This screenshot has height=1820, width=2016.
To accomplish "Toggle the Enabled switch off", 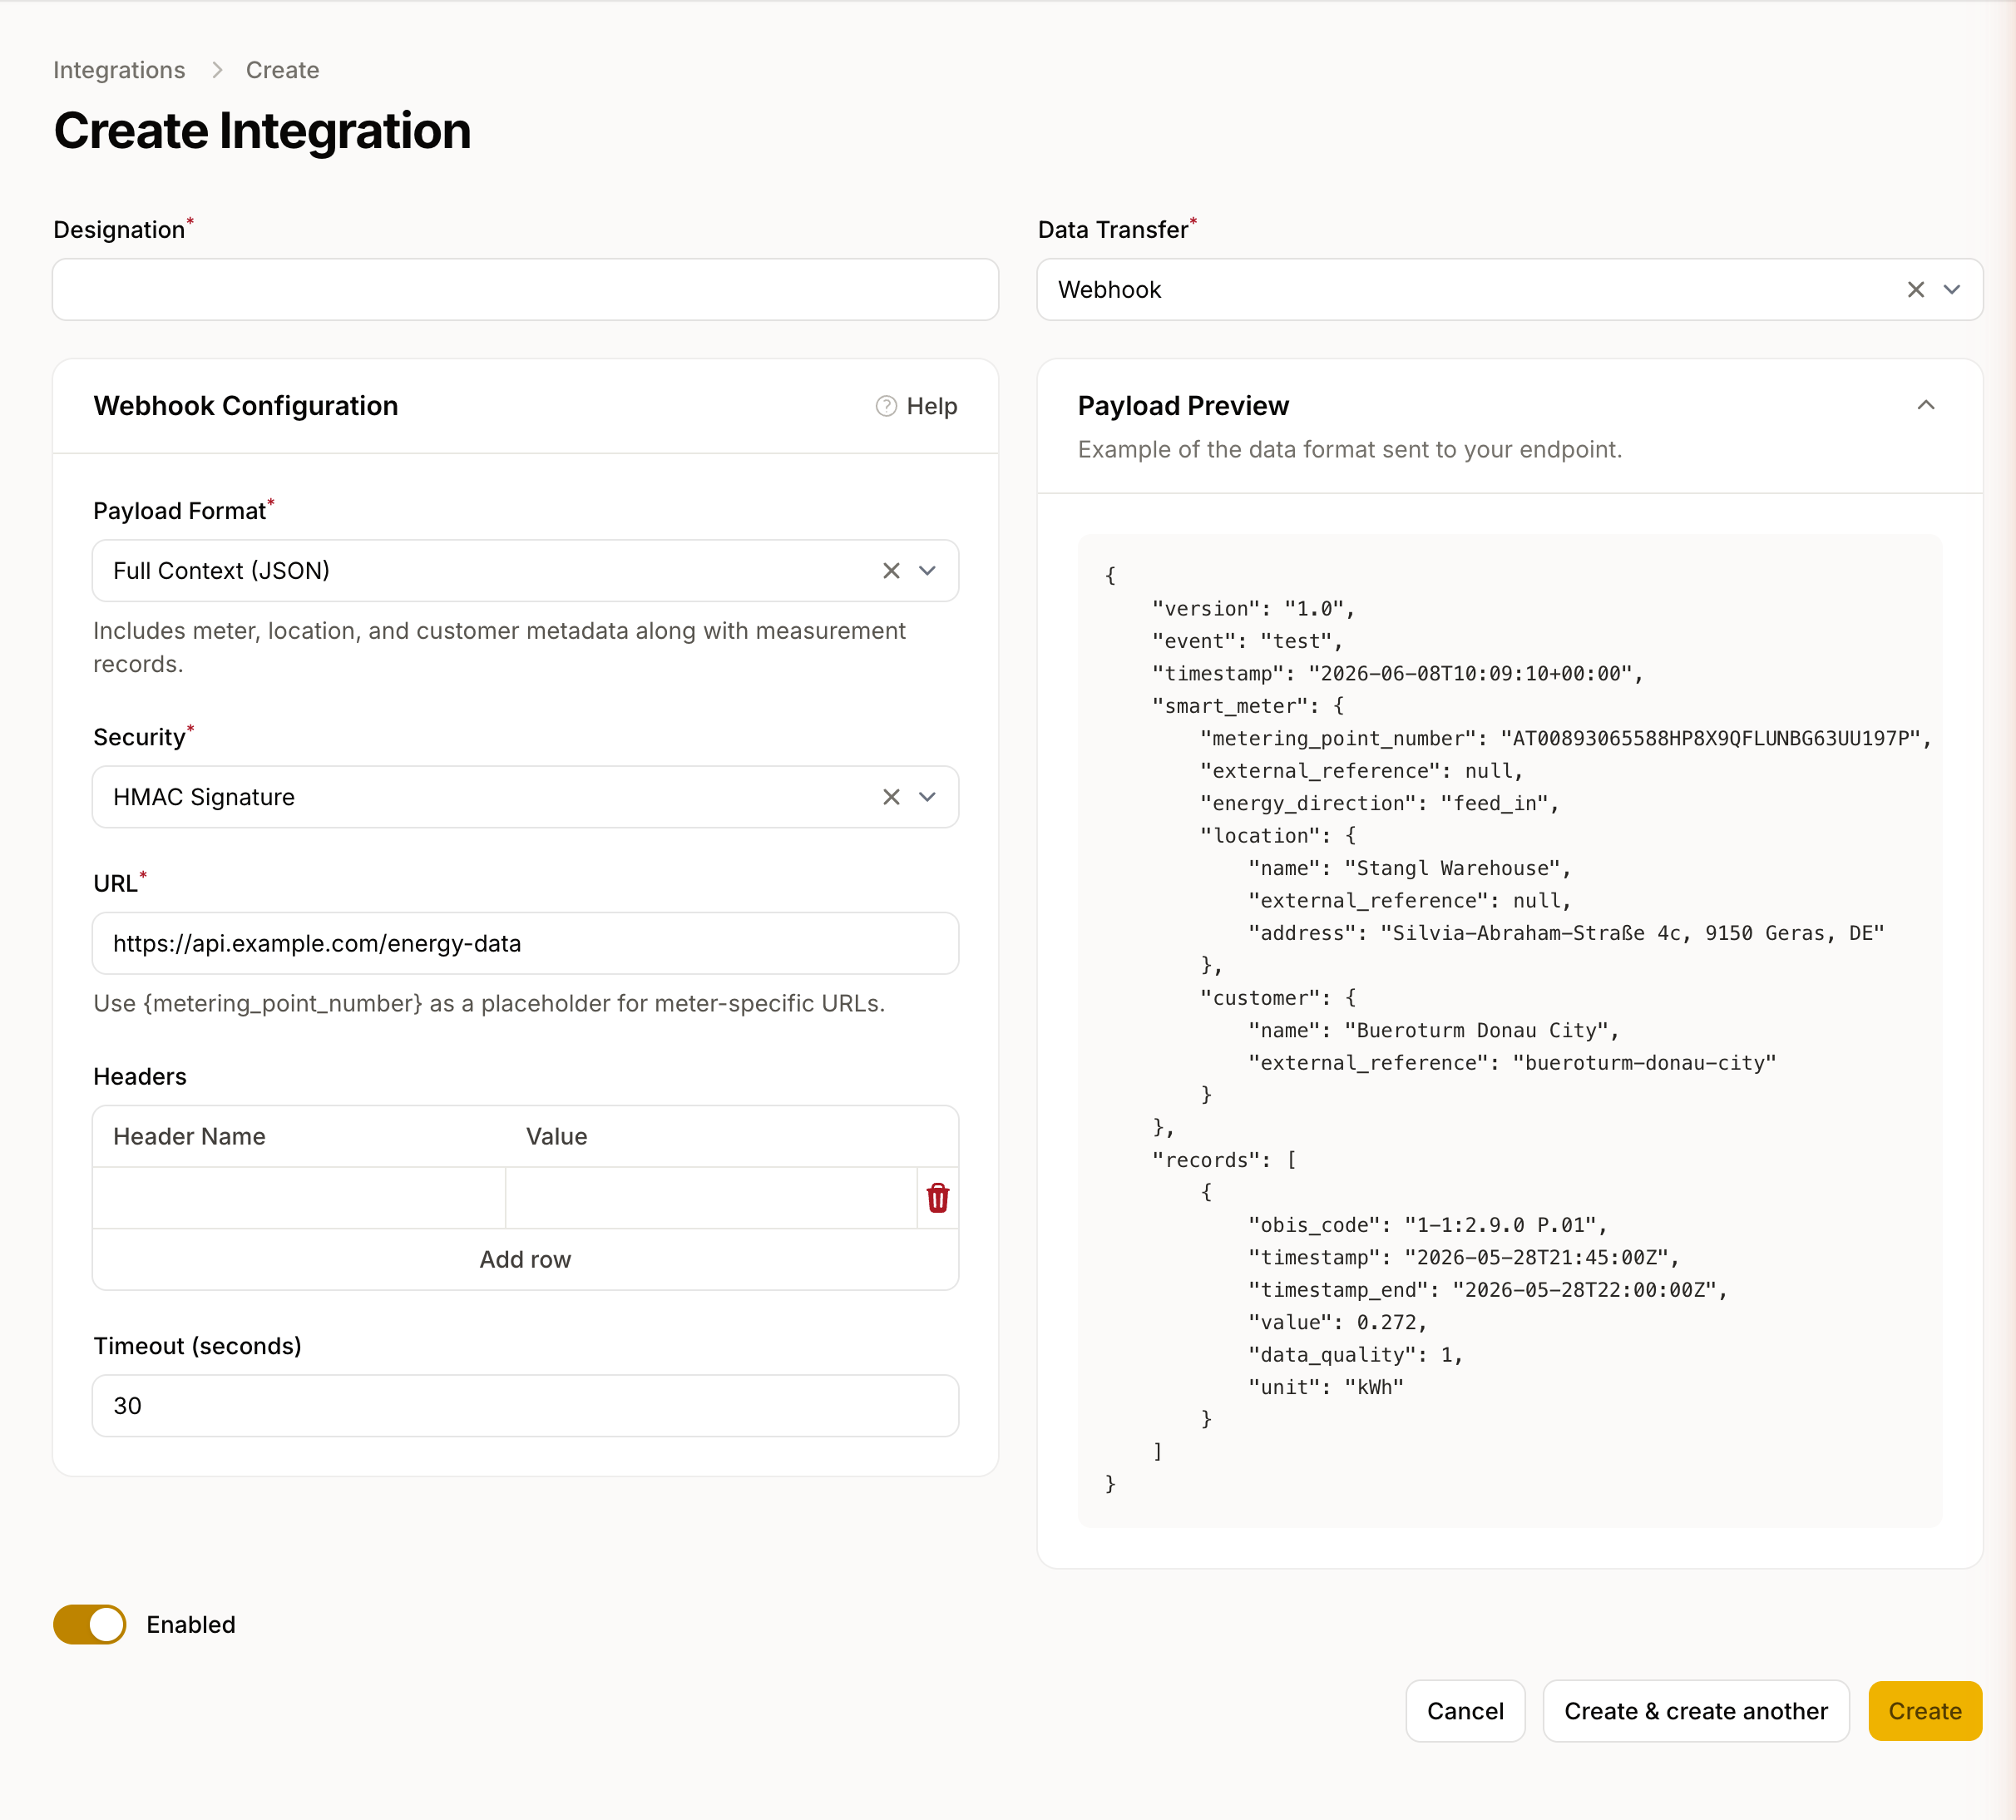I will (90, 1625).
